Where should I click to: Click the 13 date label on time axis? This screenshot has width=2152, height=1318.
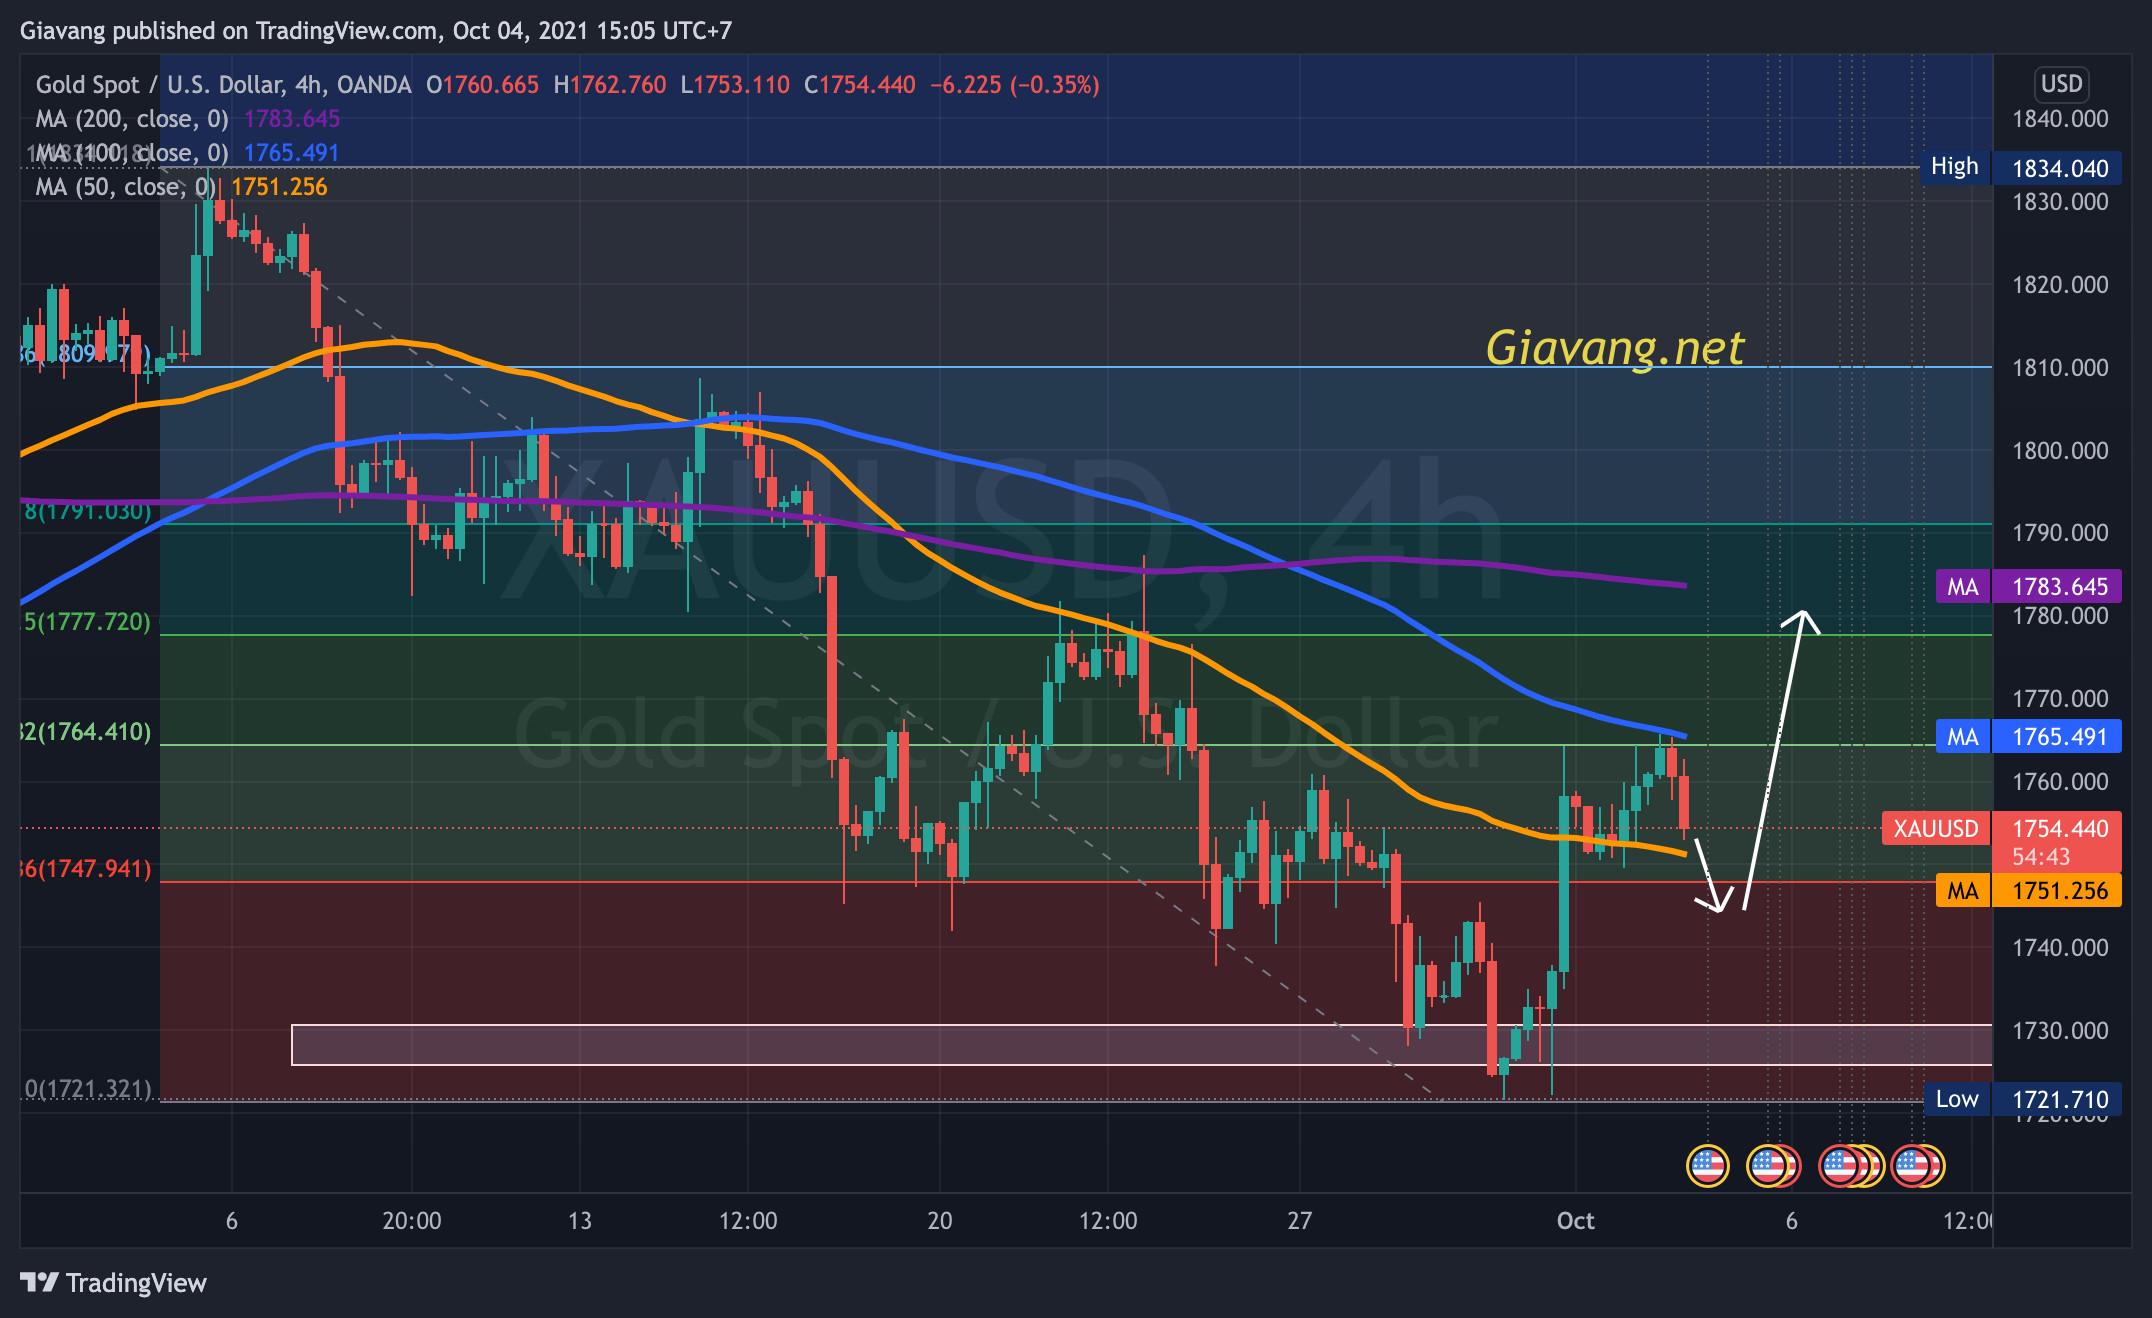[x=580, y=1221]
